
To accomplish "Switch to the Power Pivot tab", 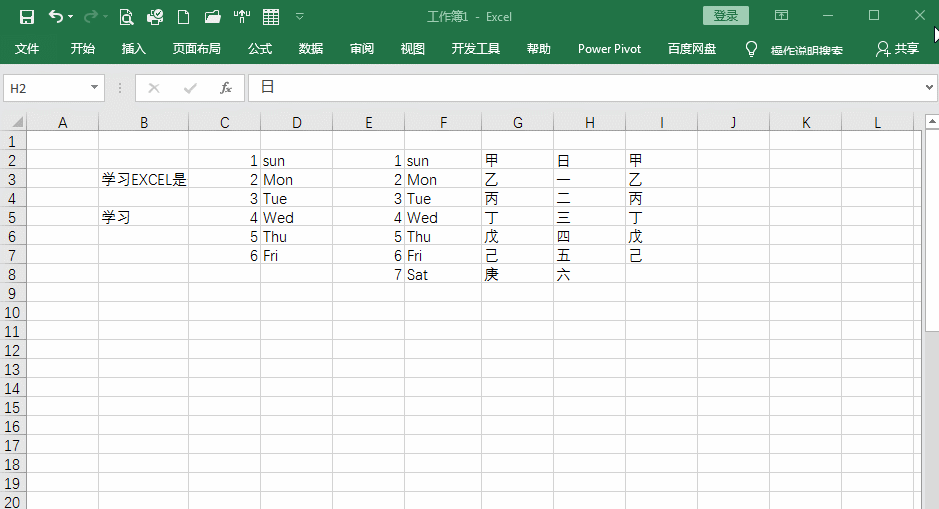I will (x=609, y=49).
